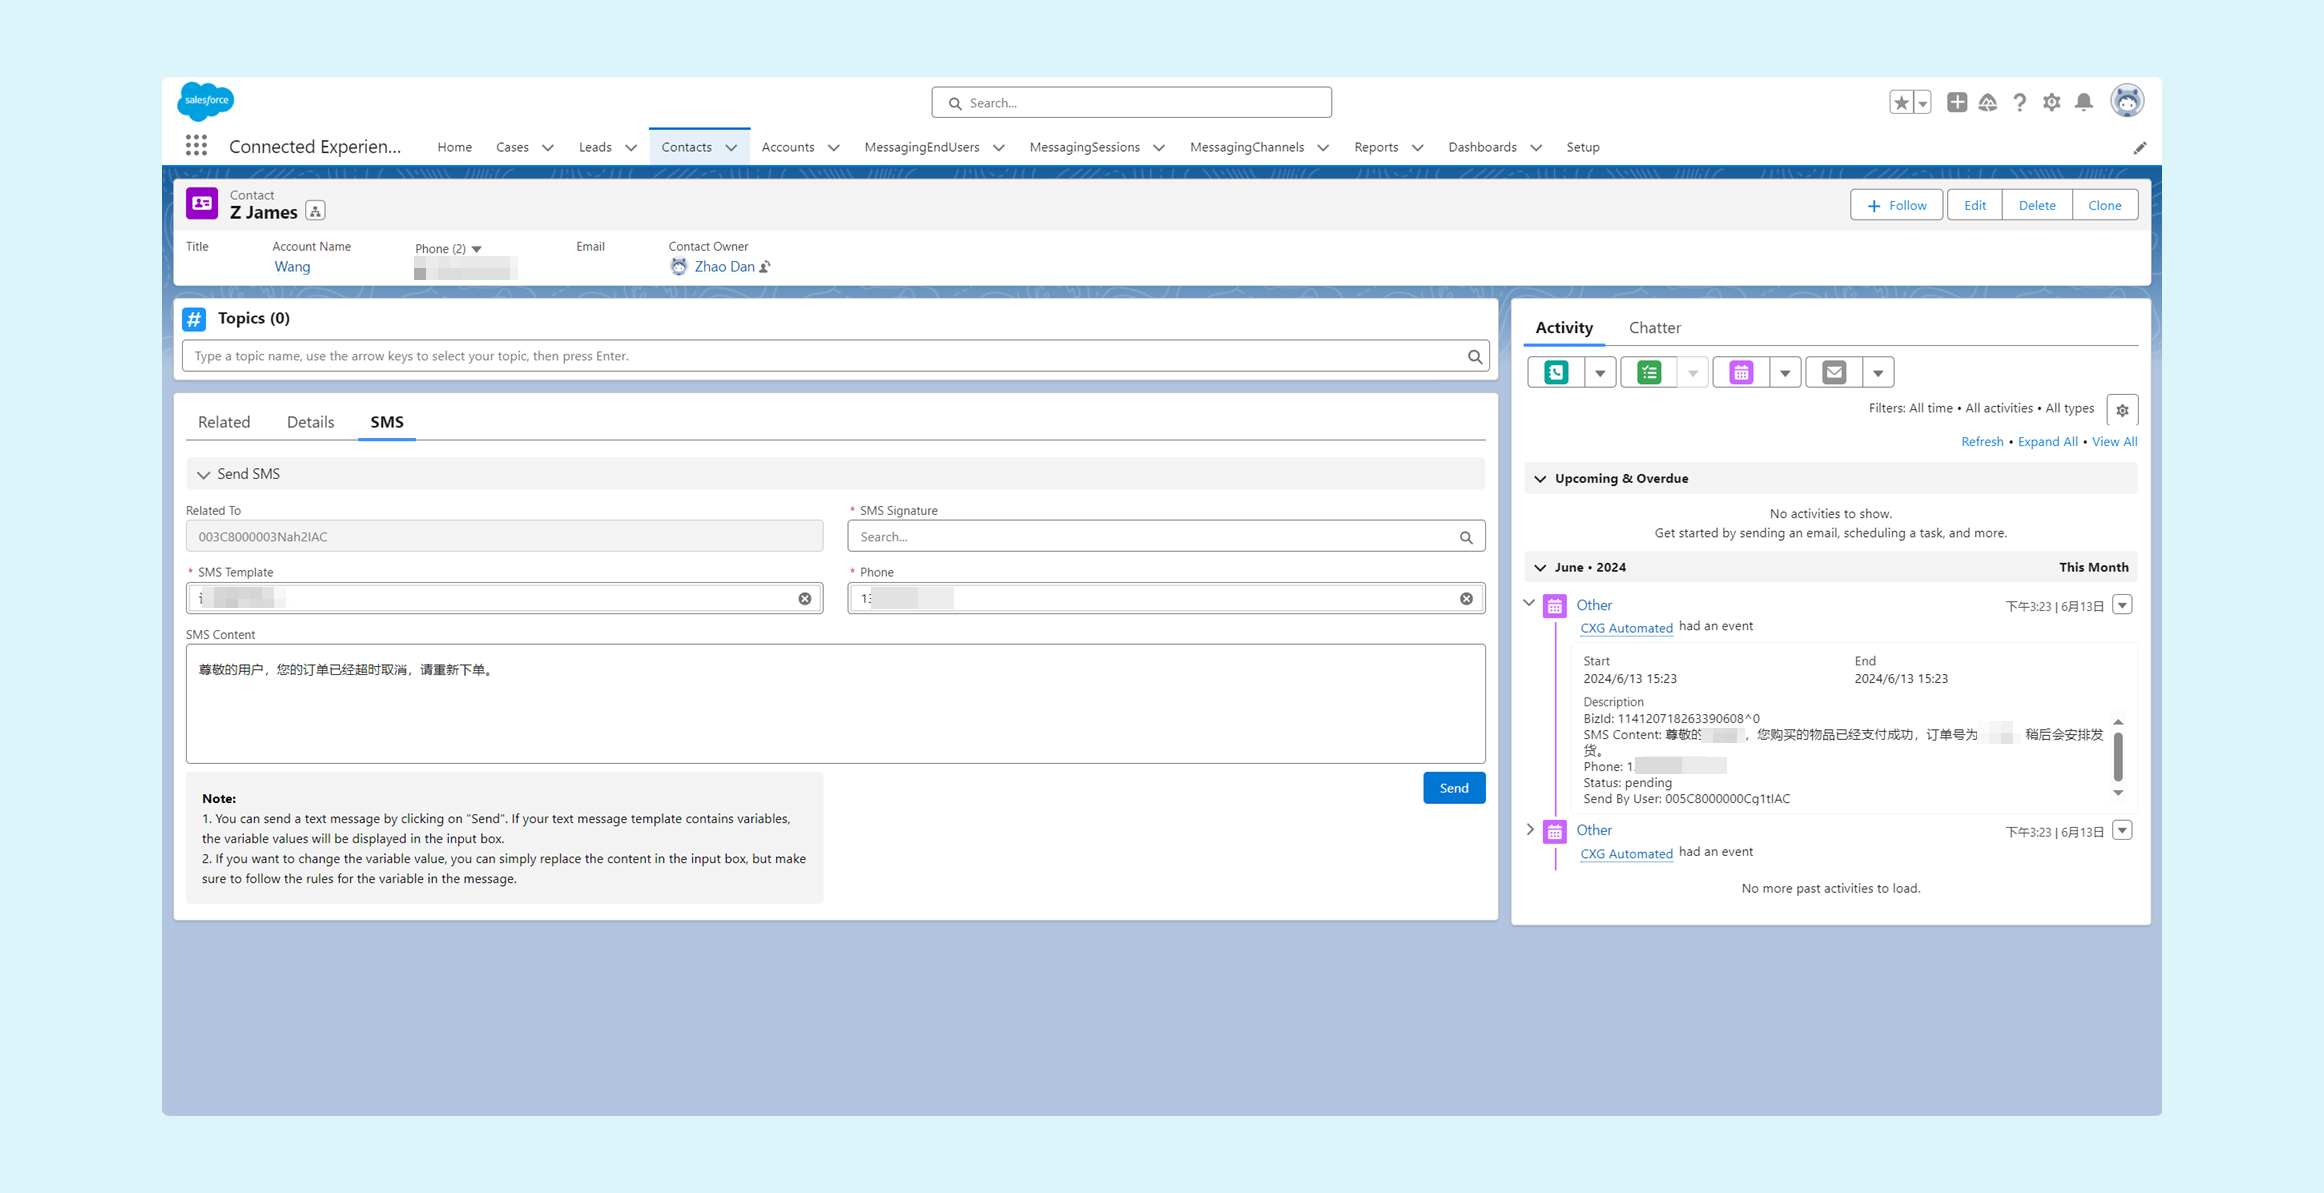Click the Favorites star icon
Viewport: 2324px width, 1193px height.
[1901, 102]
